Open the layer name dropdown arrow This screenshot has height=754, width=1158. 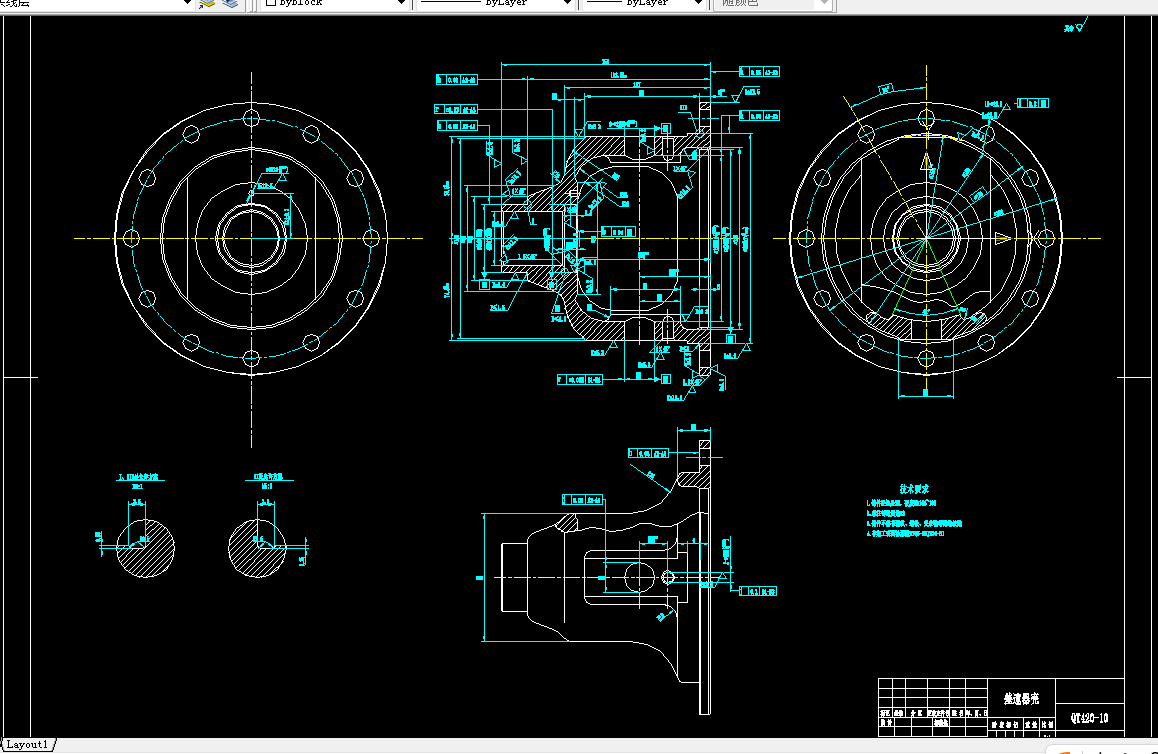pos(188,3)
